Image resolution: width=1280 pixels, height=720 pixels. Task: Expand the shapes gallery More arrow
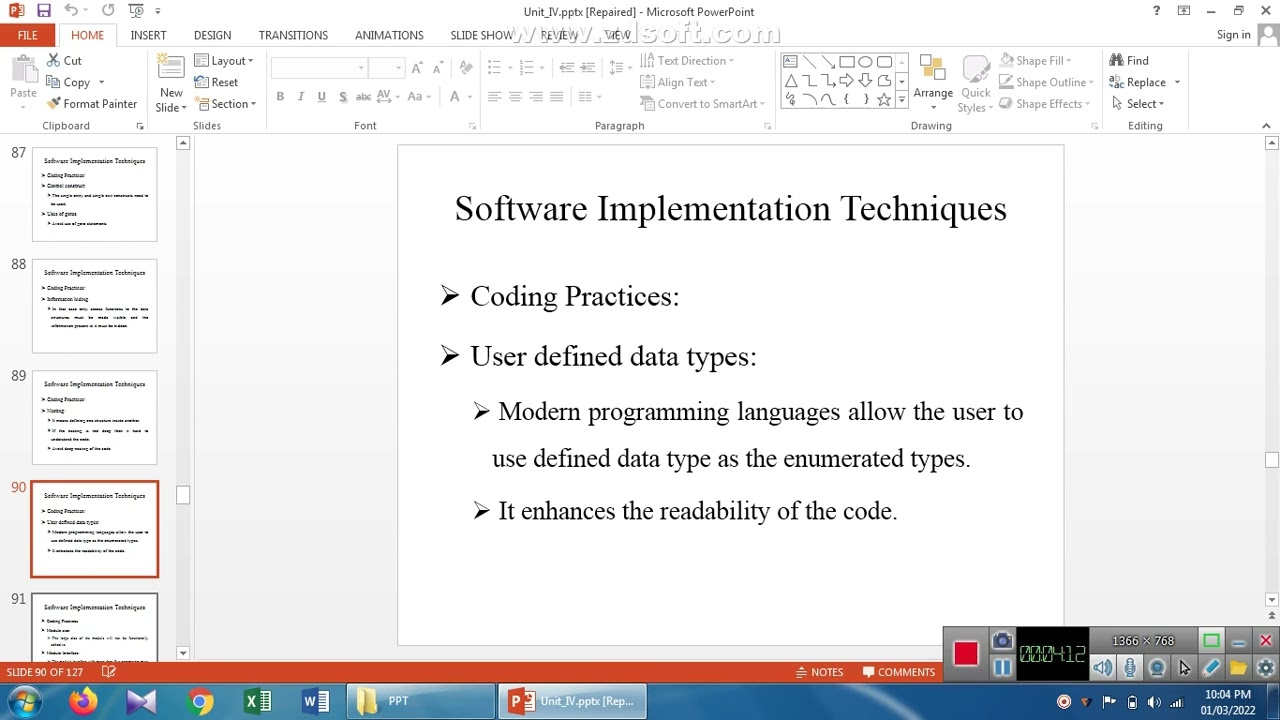coord(902,99)
